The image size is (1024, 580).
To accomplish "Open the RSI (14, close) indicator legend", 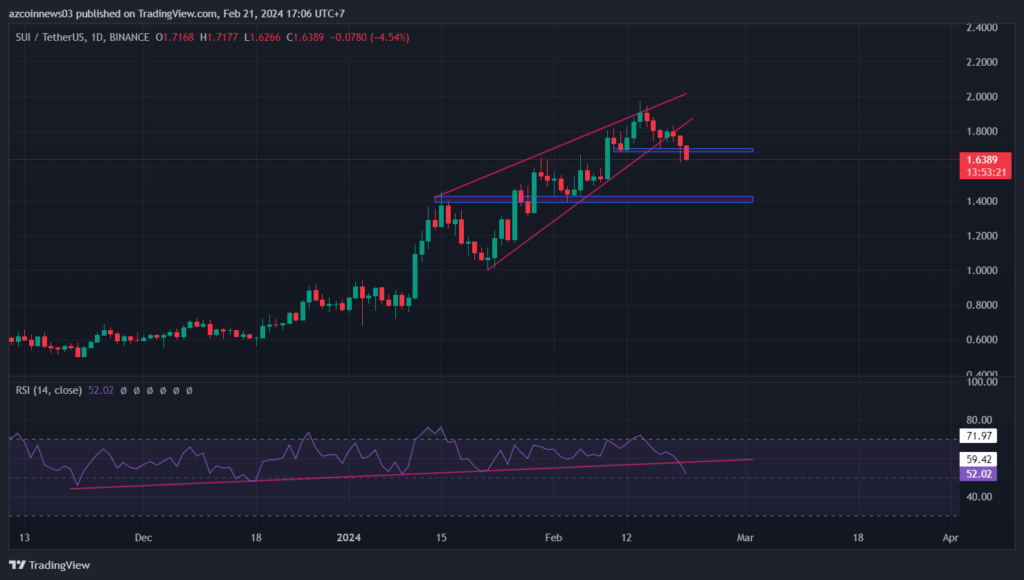I will point(50,390).
